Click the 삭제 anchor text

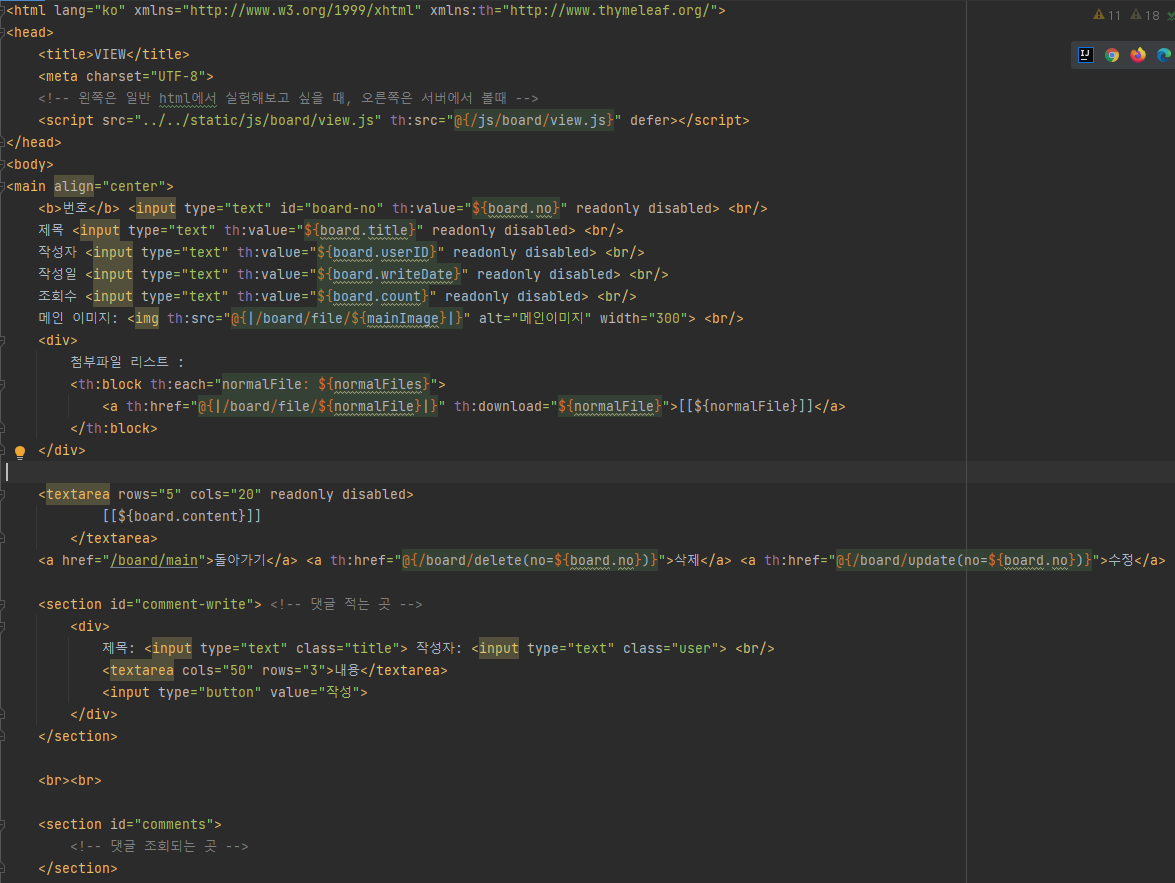coord(687,561)
